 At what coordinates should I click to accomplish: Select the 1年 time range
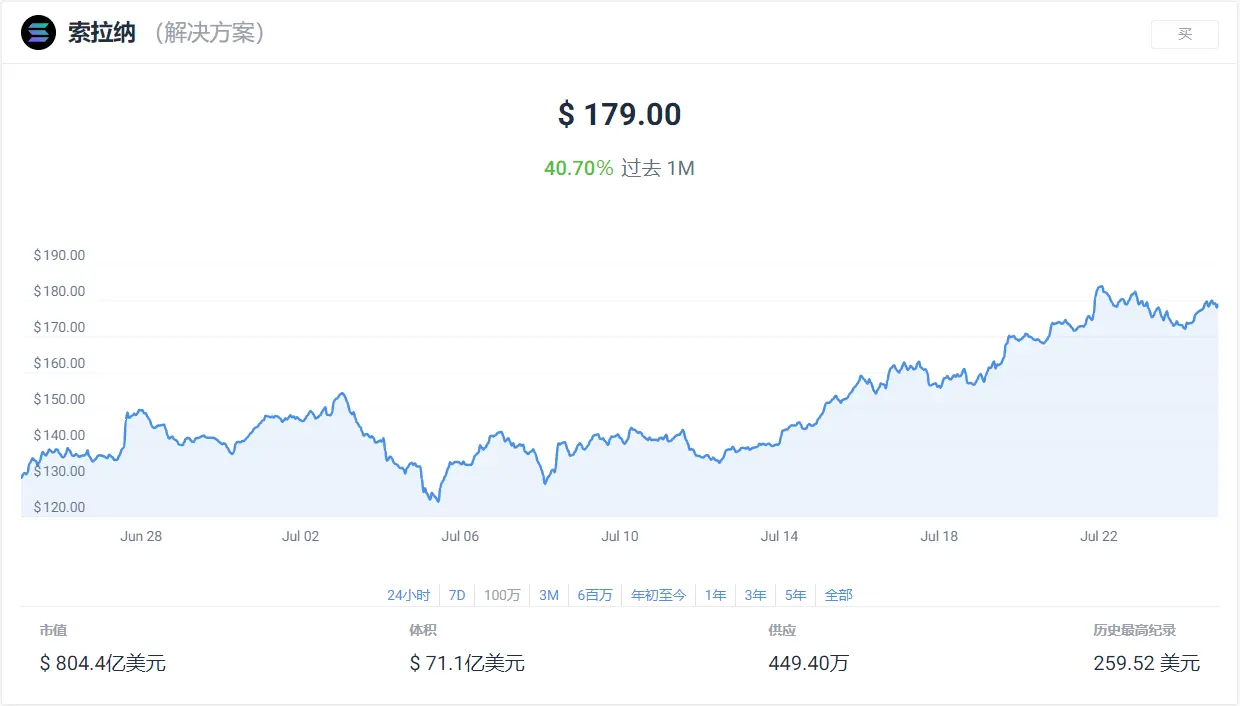coord(715,595)
